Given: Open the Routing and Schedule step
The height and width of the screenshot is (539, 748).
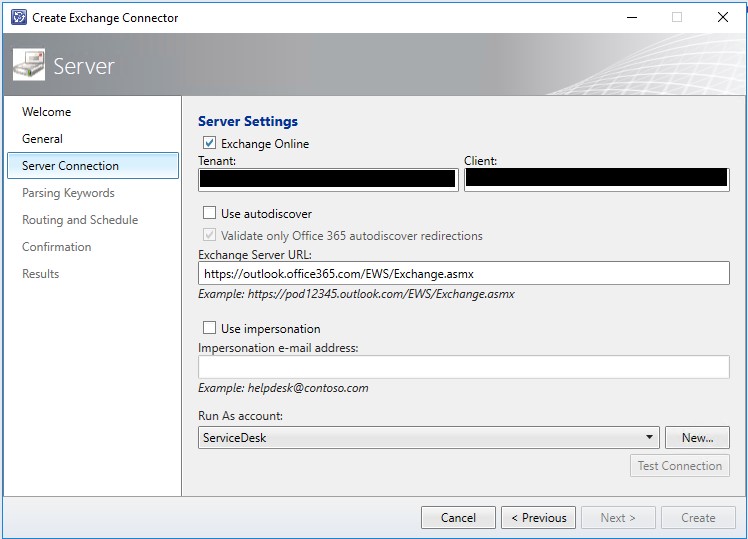Looking at the screenshot, I should [x=80, y=220].
